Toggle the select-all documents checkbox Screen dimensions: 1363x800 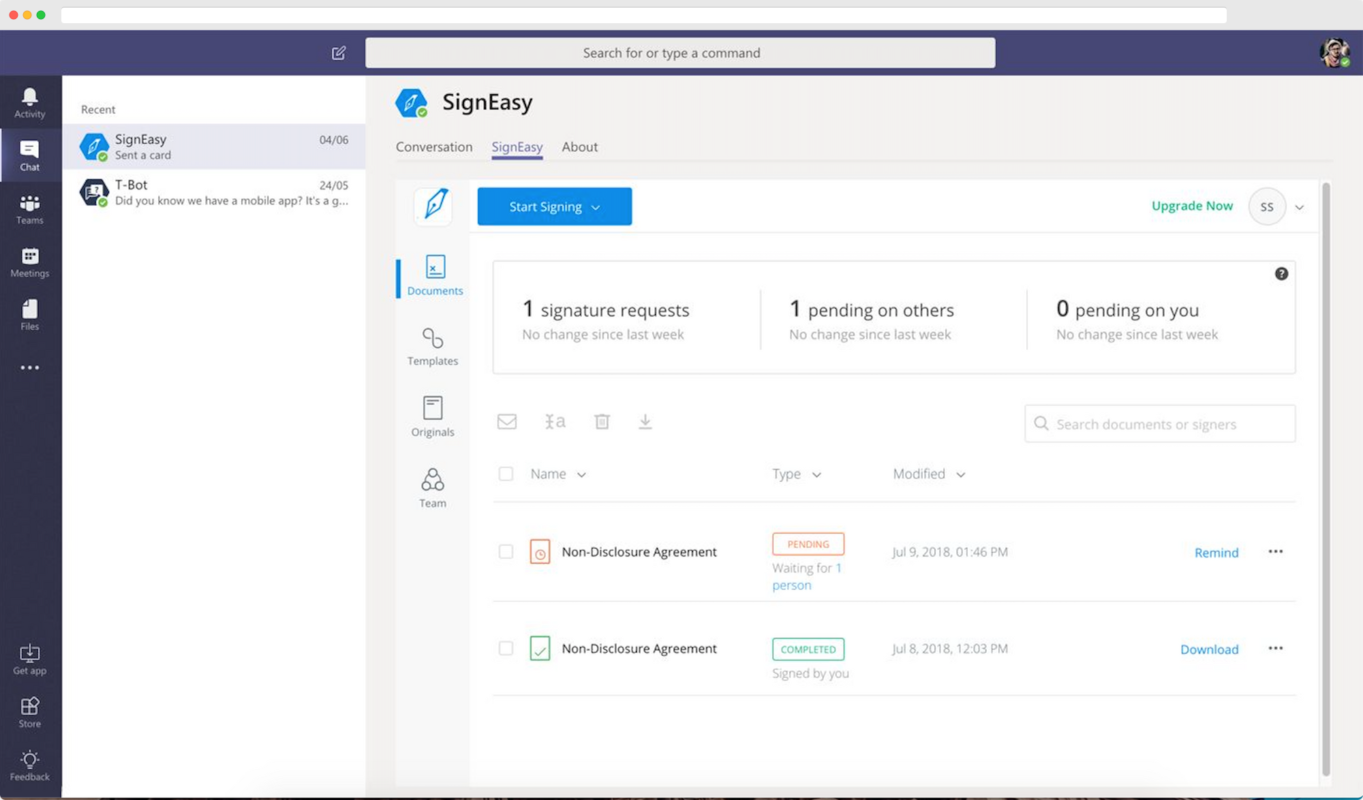click(506, 474)
